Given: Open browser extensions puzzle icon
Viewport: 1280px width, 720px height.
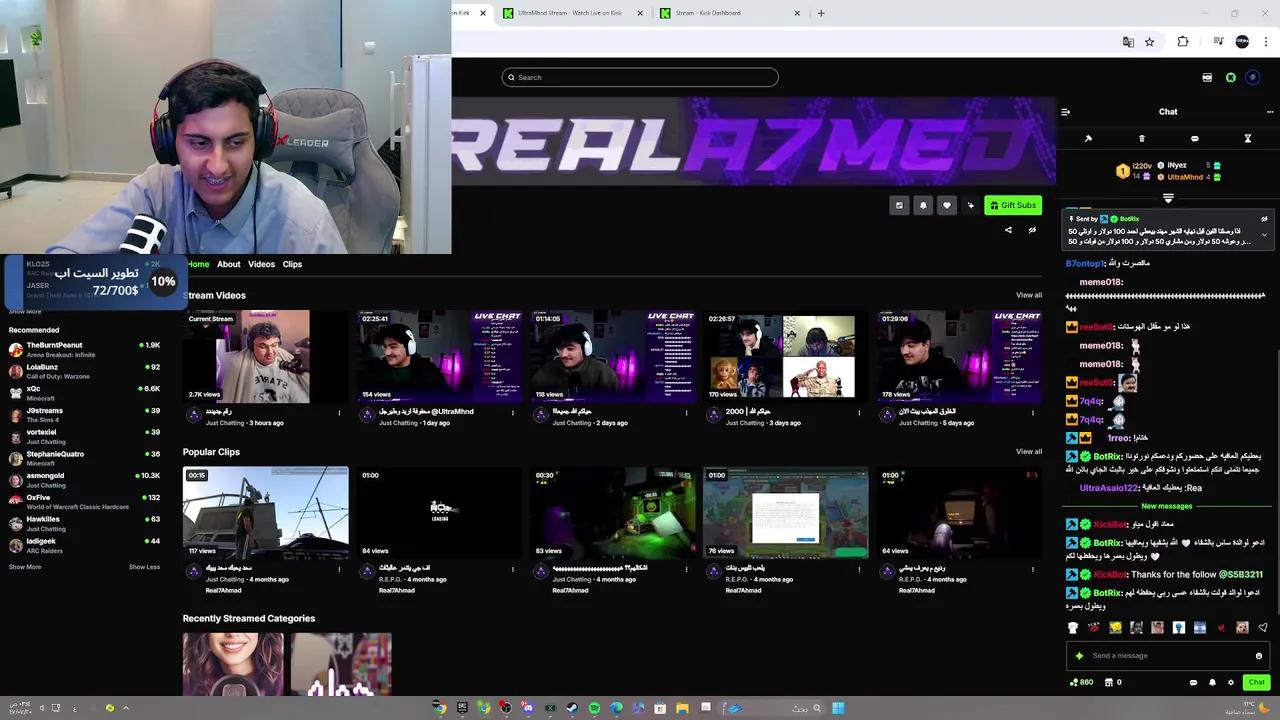Looking at the screenshot, I should 1183,42.
